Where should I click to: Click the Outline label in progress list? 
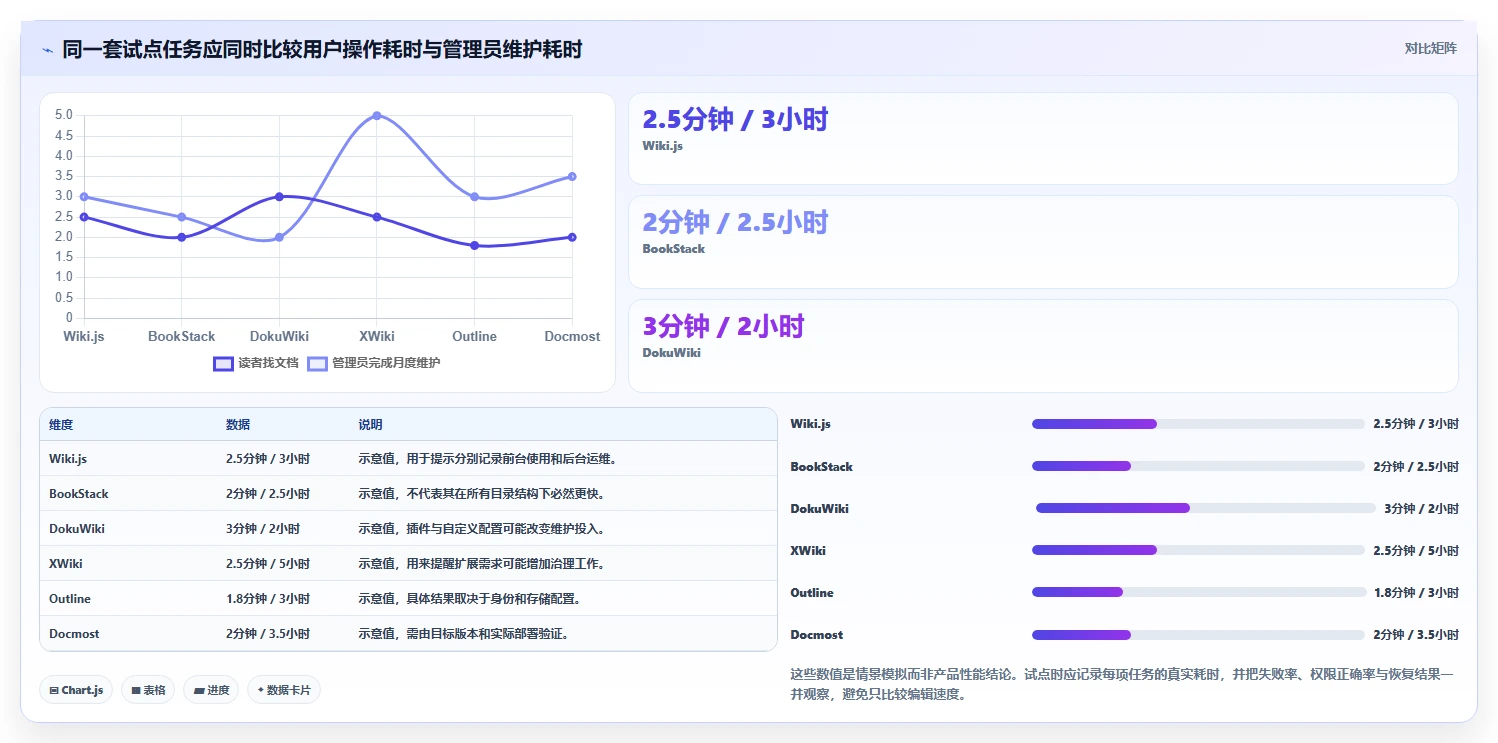[812, 593]
